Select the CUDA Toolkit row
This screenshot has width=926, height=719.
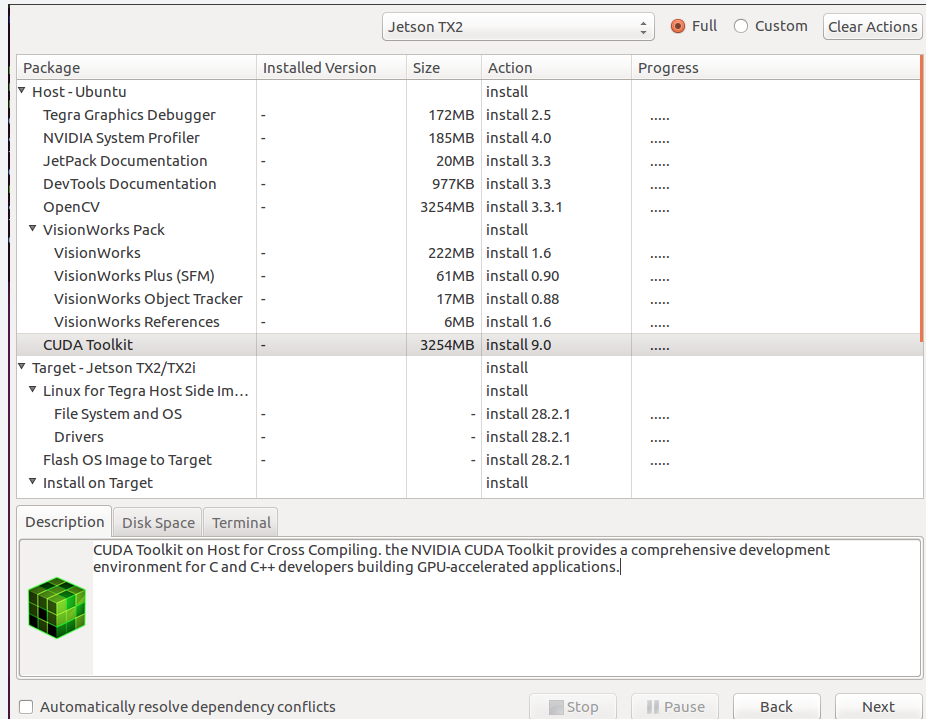click(469, 345)
